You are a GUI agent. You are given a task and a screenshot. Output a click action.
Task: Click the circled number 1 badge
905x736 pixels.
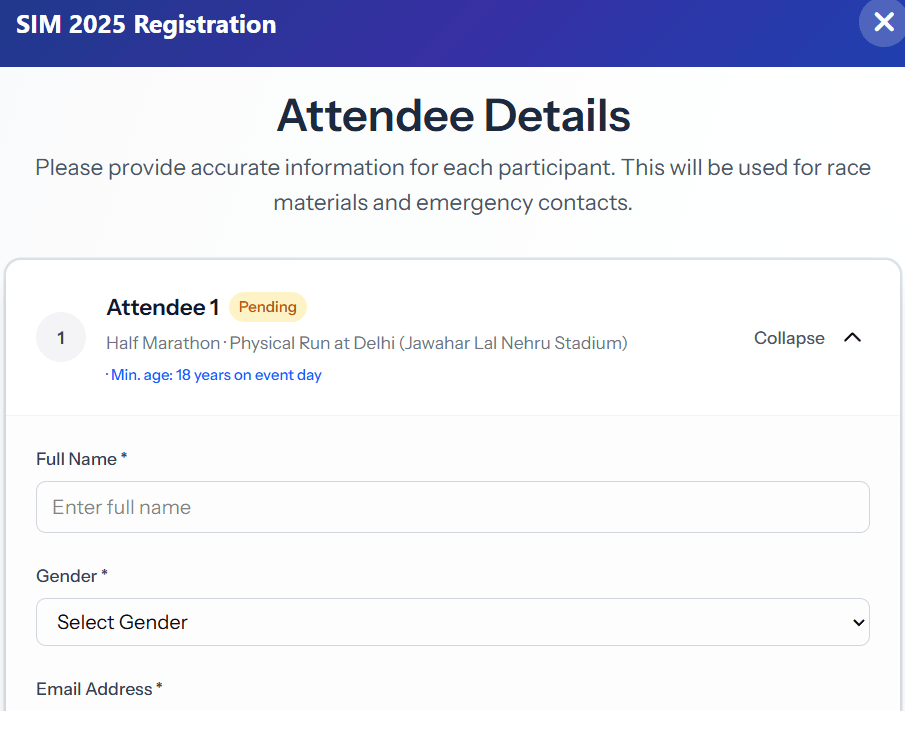60,338
